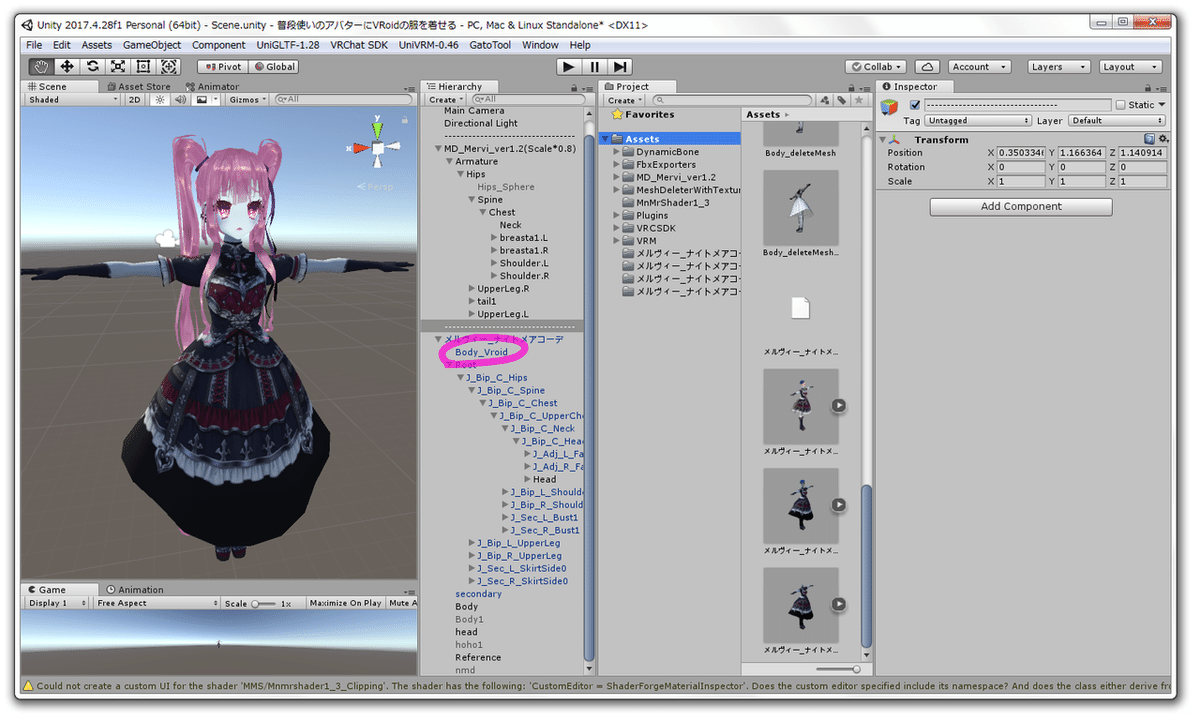Toggle scene lighting sun icon
The width and height of the screenshot is (1200, 721).
click(160, 99)
